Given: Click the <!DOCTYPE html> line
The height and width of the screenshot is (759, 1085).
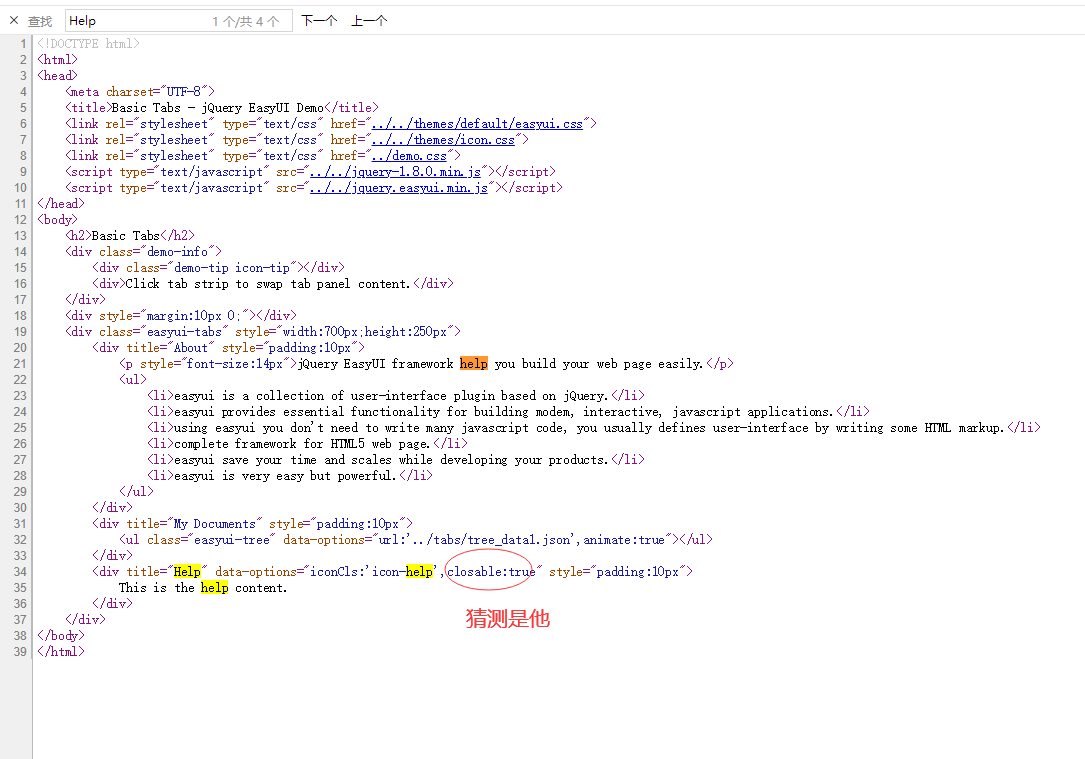Looking at the screenshot, I should (89, 44).
